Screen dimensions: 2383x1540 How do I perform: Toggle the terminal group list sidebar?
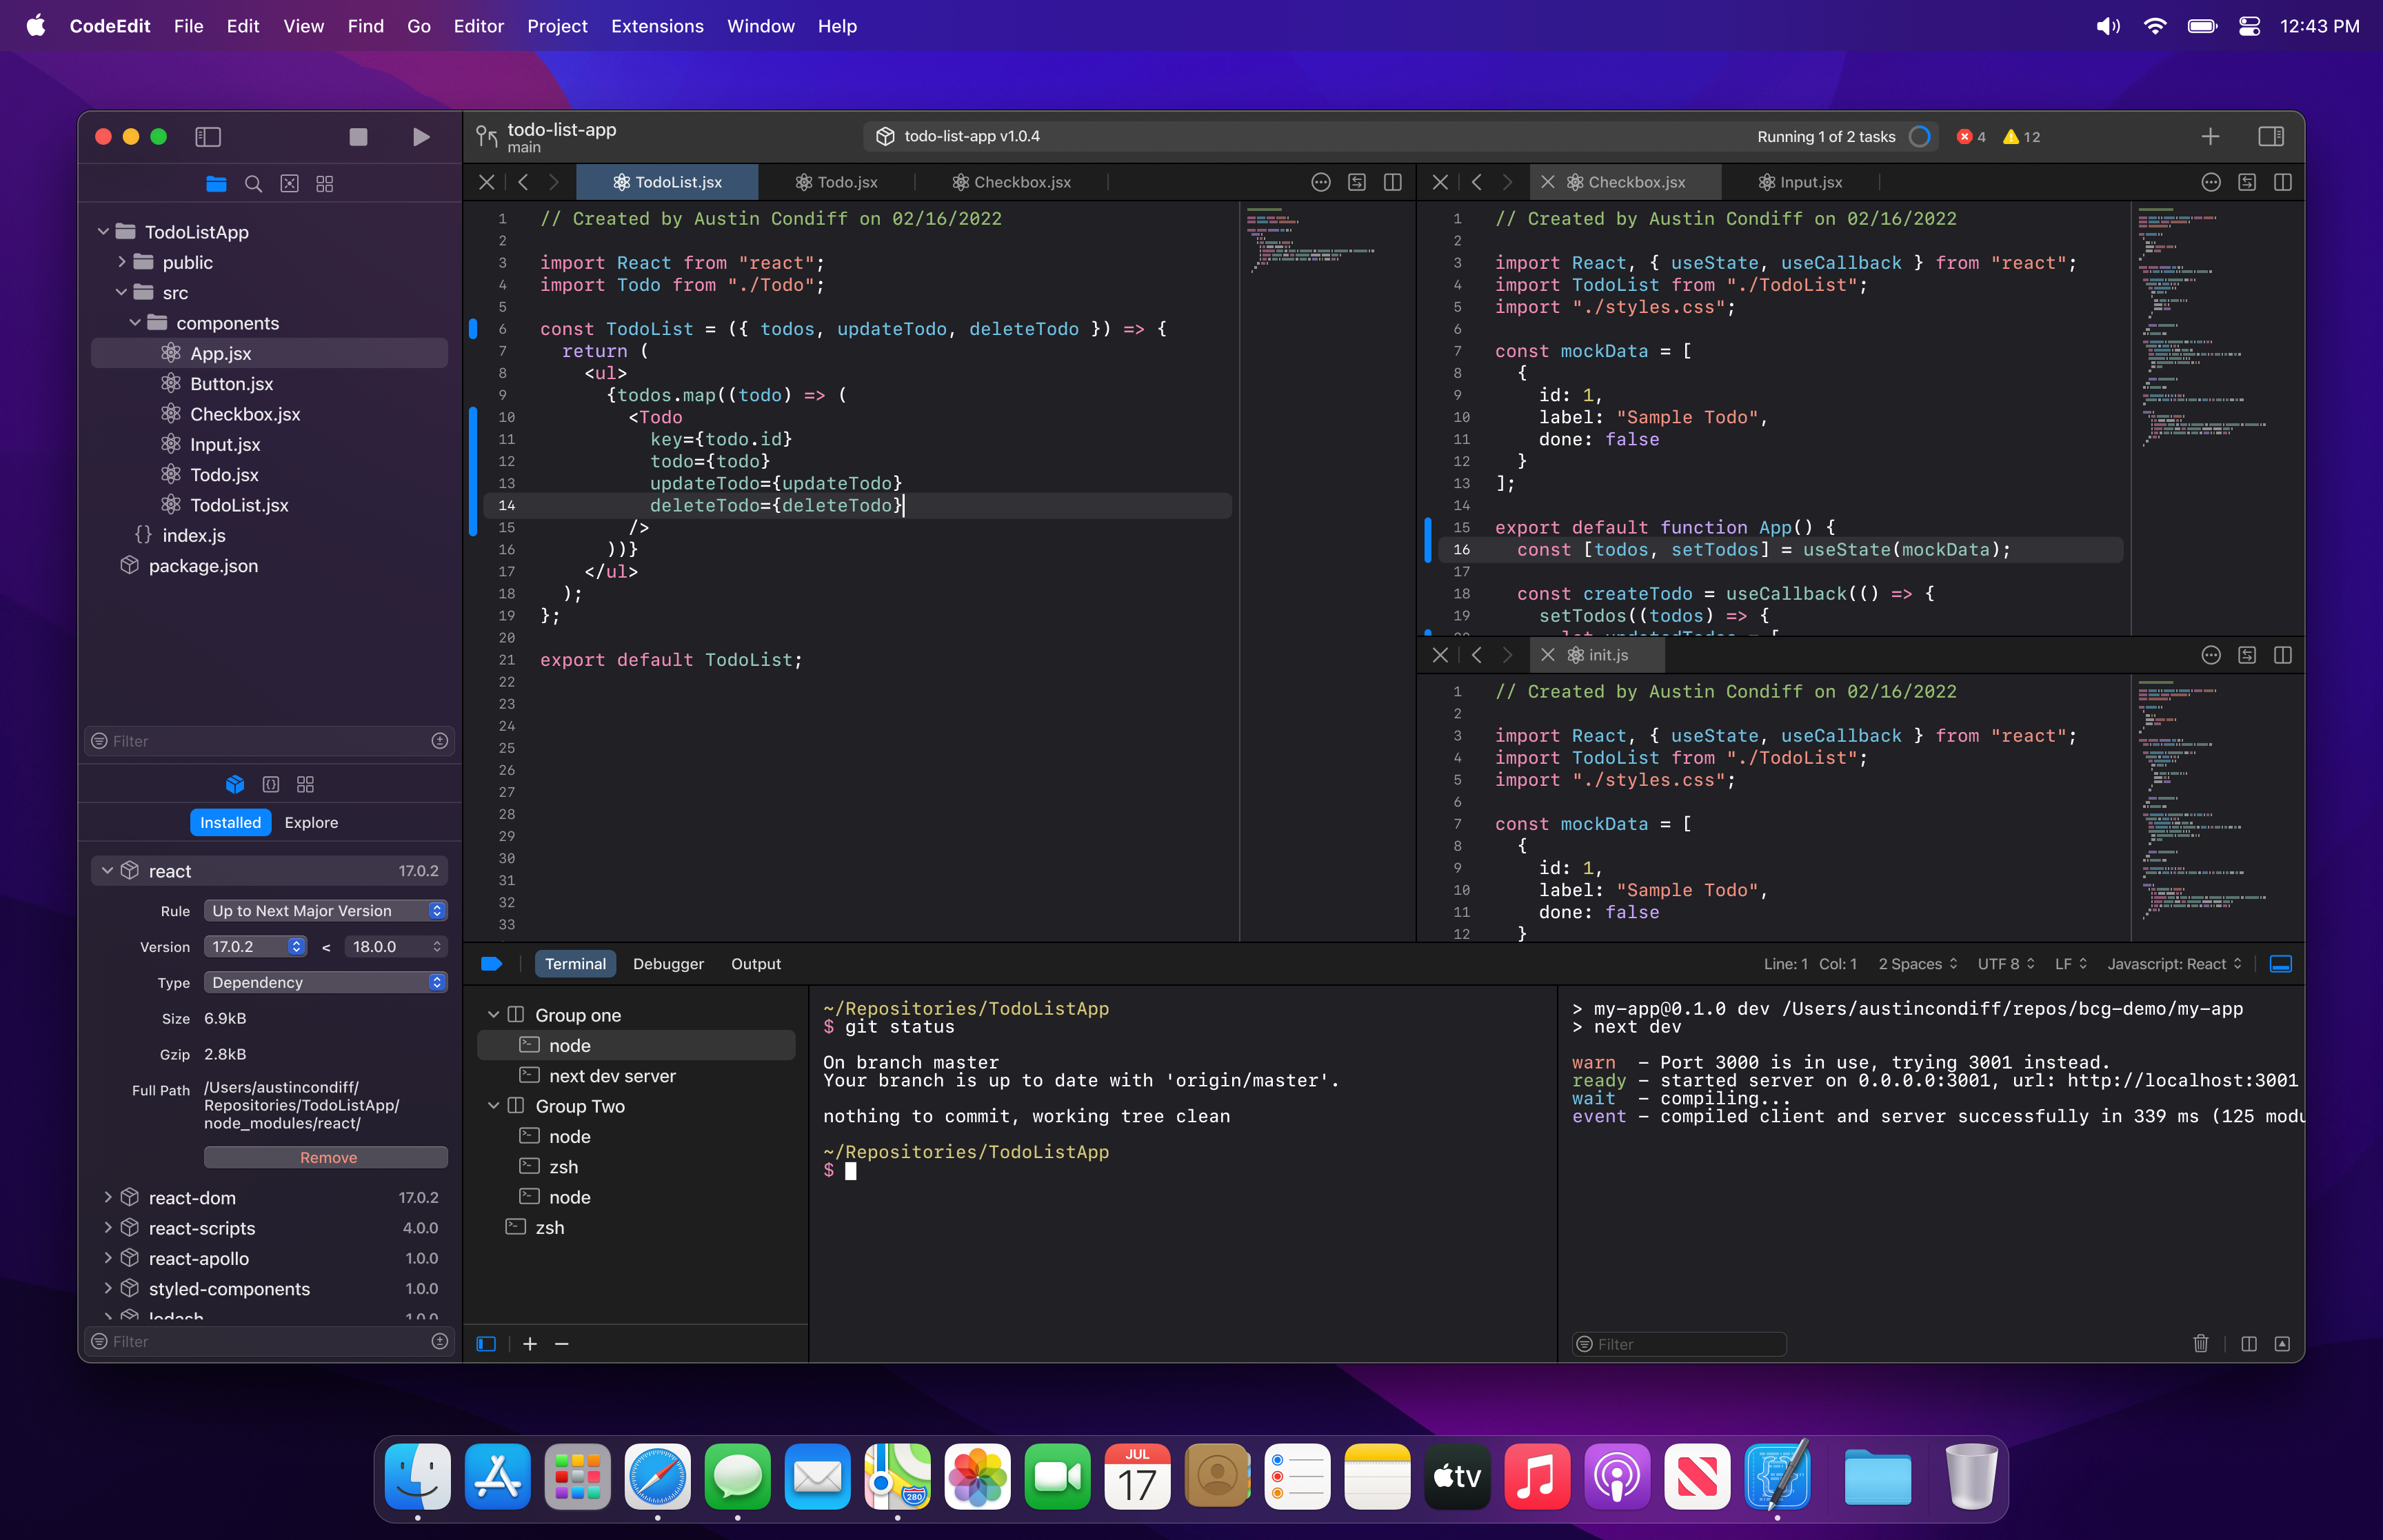point(486,1344)
